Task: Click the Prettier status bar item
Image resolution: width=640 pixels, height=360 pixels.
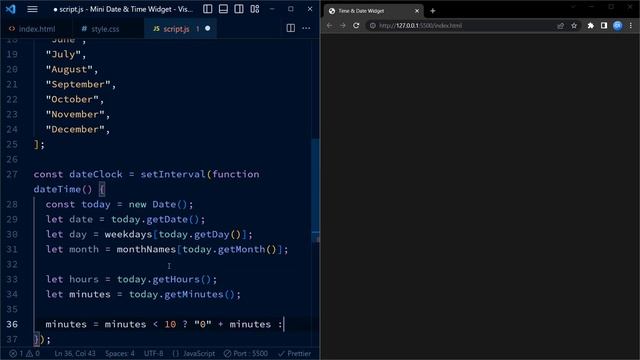Action: [x=295, y=353]
